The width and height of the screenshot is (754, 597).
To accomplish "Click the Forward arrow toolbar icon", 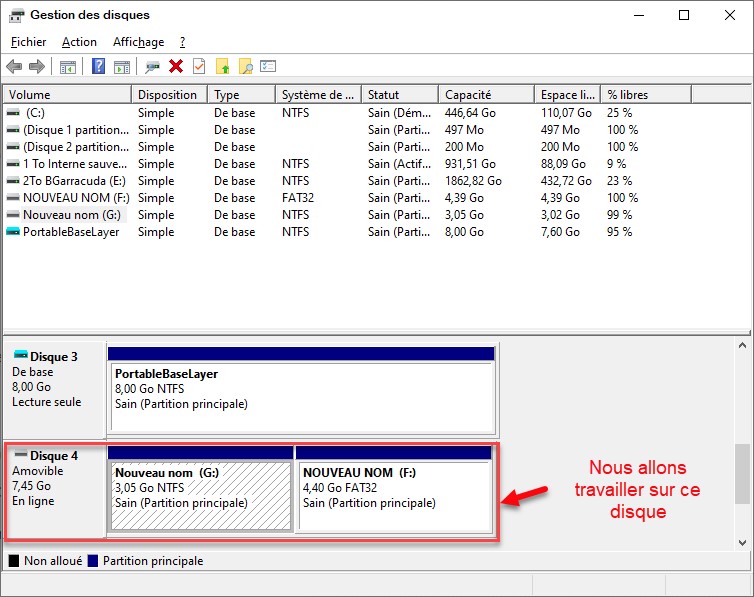I will (37, 66).
